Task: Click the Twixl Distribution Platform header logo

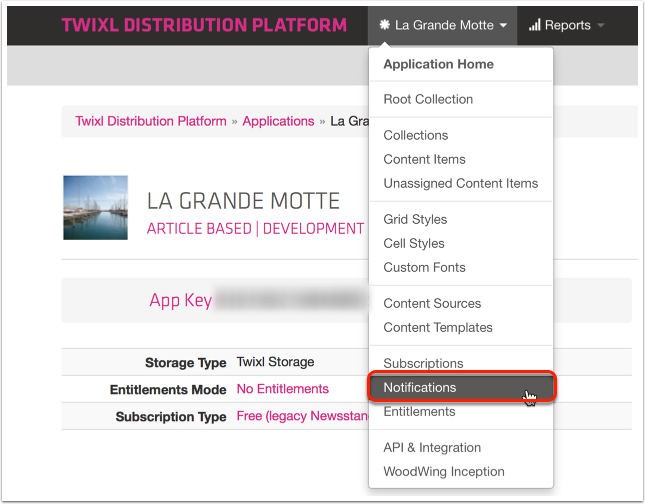Action: (204, 25)
